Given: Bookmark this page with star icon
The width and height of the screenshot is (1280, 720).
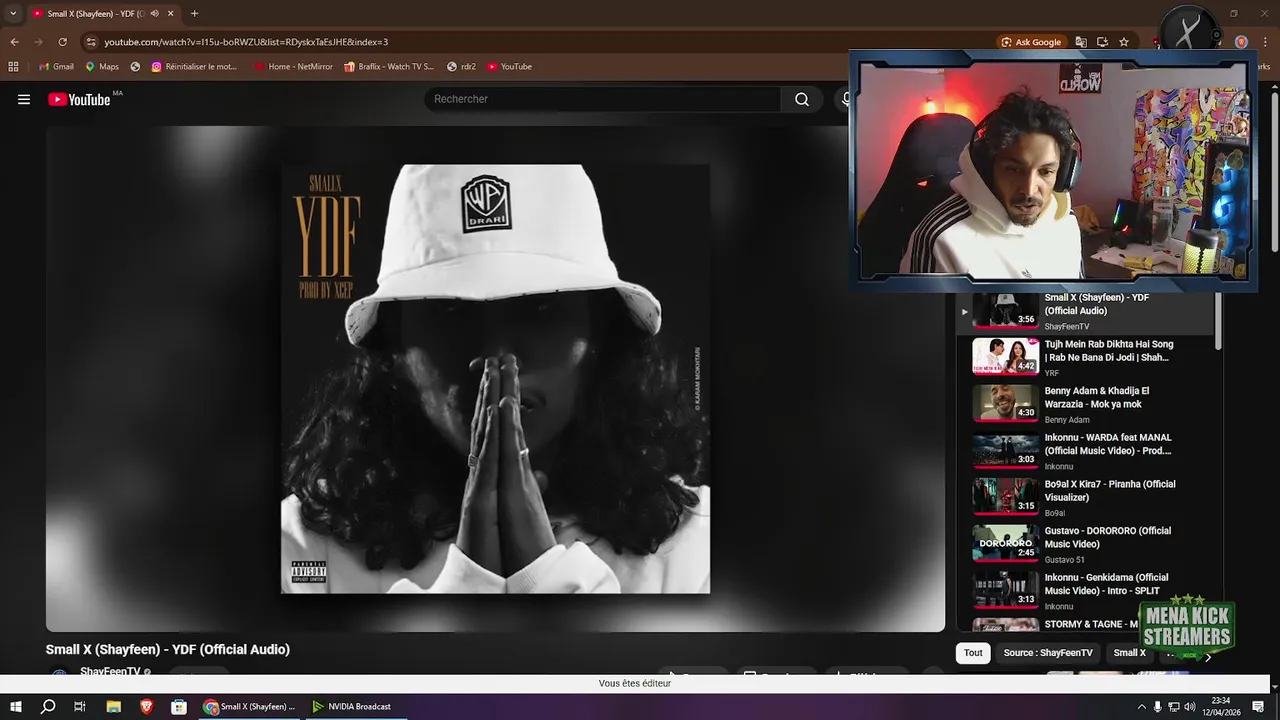Looking at the screenshot, I should point(1124,42).
